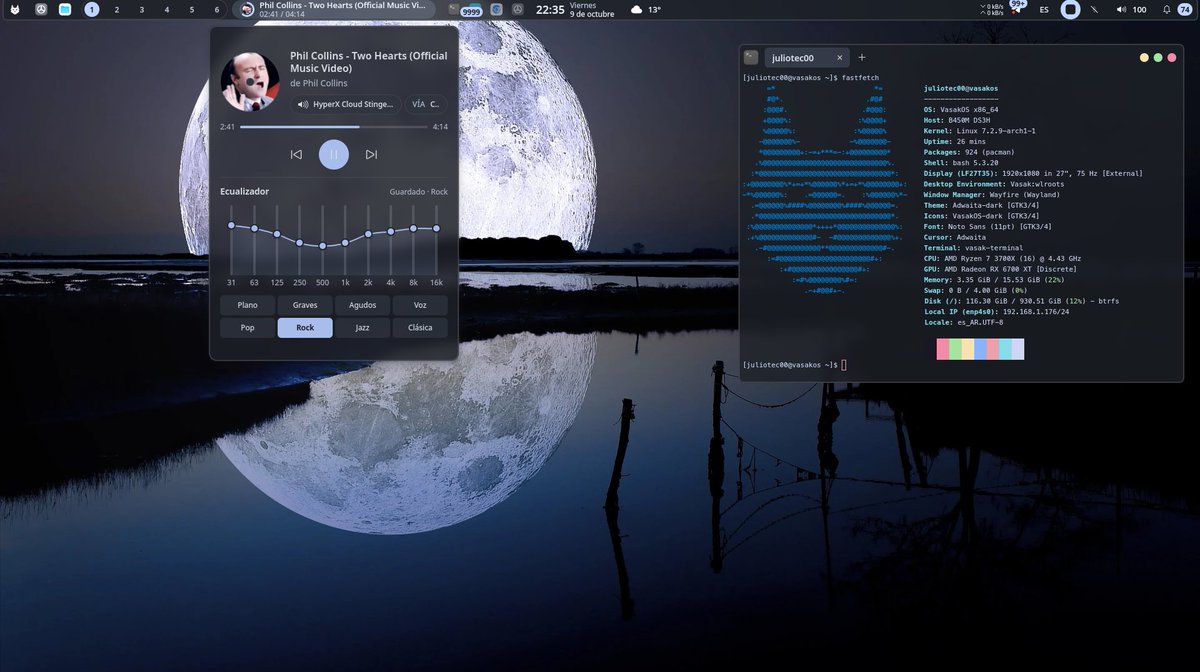The image size is (1200, 672).
Task: Click the terminal tray icon with 9999 badge
Action: click(x=464, y=9)
